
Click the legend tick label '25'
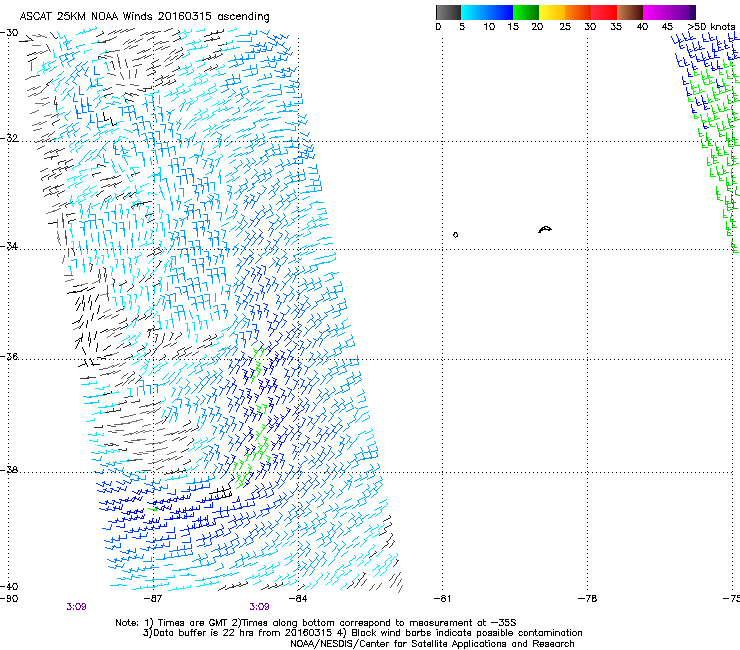click(565, 27)
